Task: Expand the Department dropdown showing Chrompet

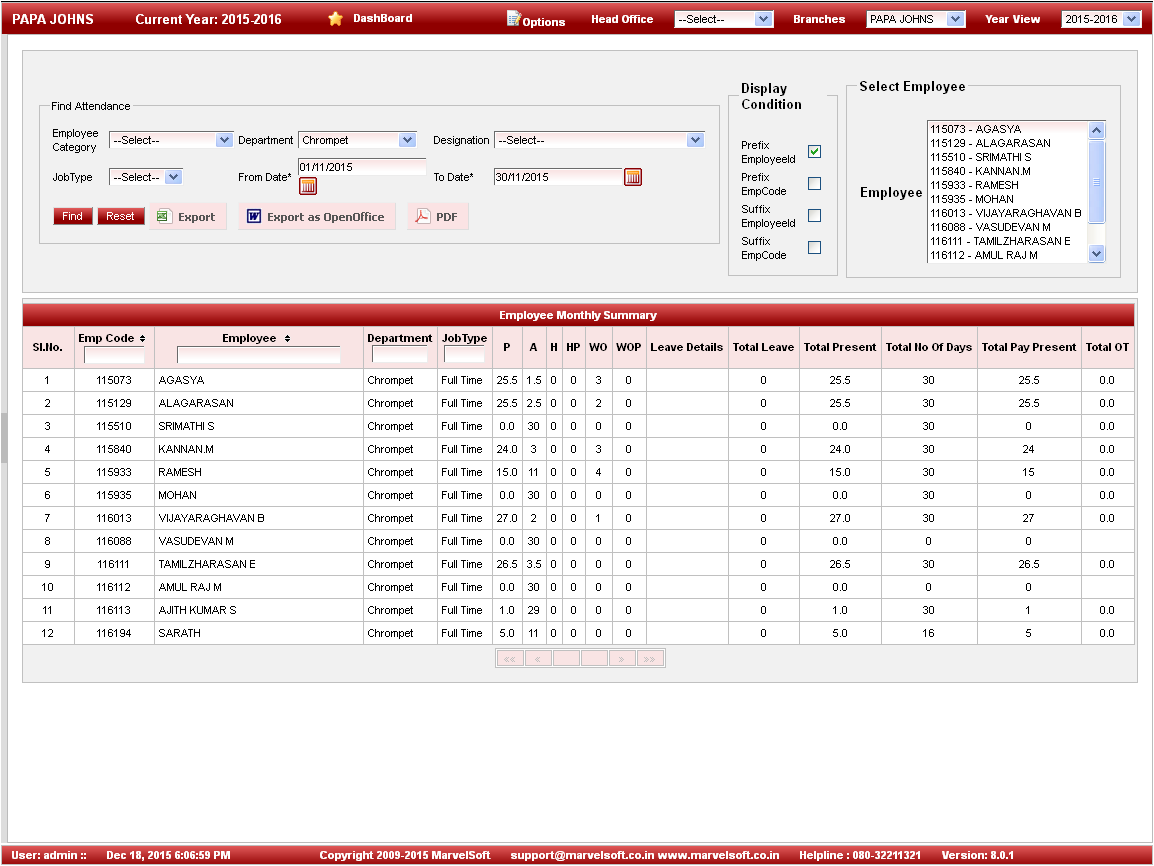Action: (x=406, y=141)
